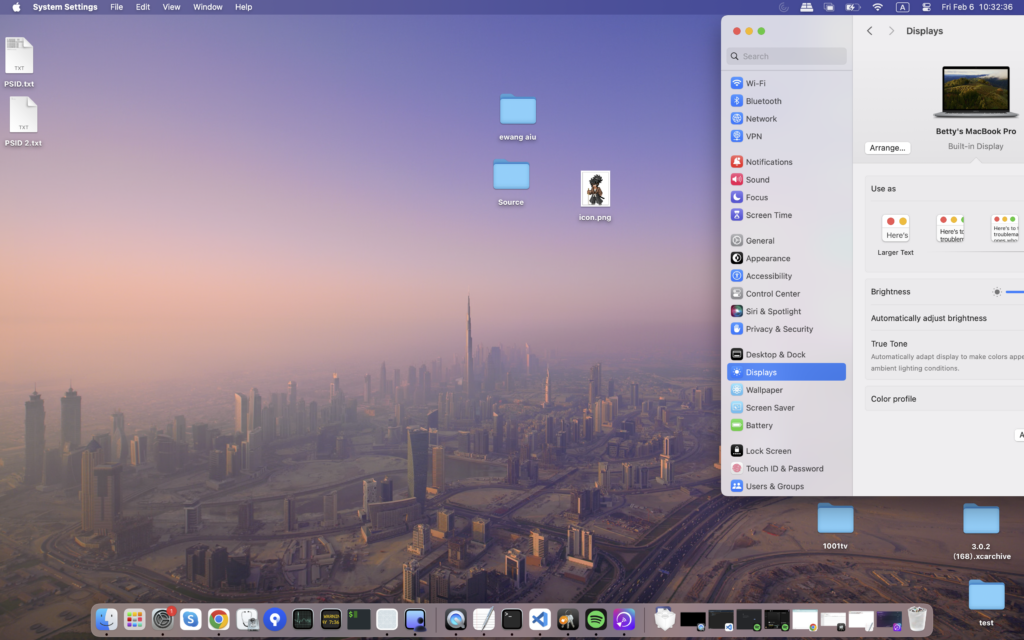1024x640 pixels.
Task: Select Privacy & Security in sidebar
Action: coord(778,329)
